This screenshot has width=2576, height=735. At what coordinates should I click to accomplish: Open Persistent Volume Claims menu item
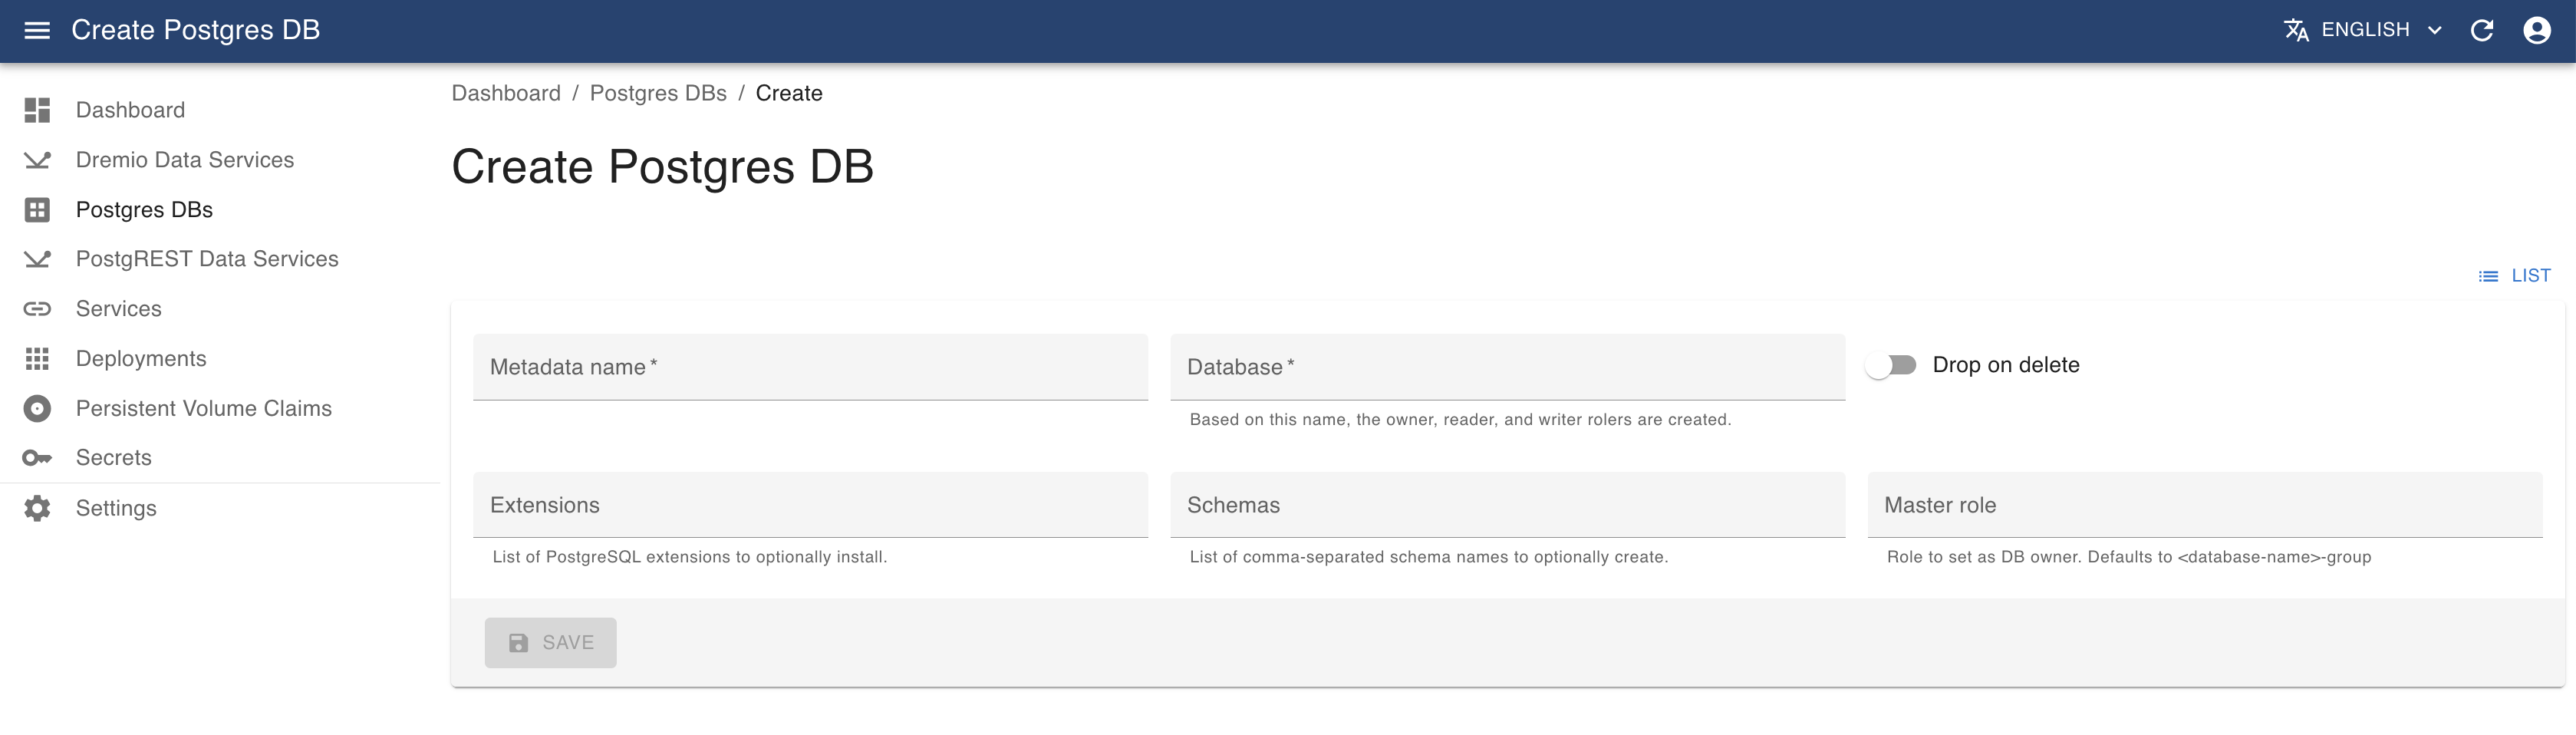pyautogui.click(x=220, y=408)
